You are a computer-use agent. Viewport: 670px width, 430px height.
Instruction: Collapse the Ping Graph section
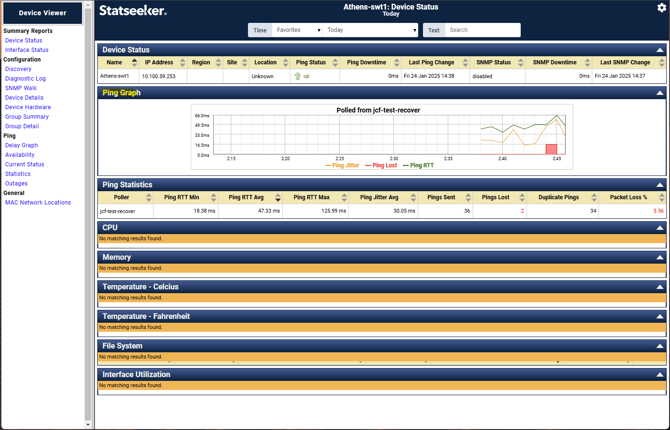point(659,93)
